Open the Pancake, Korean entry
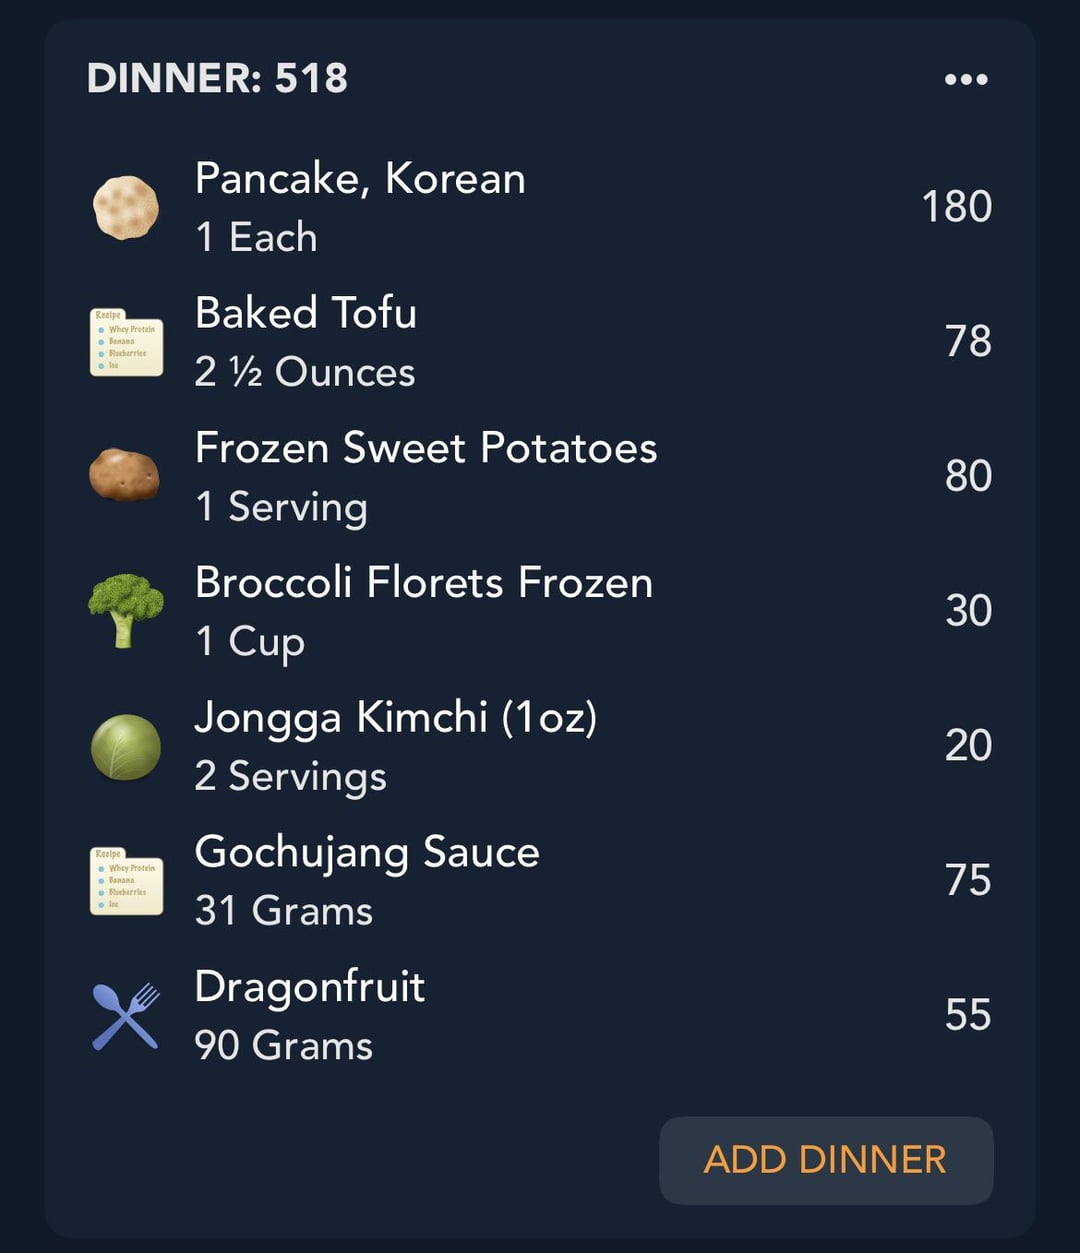Viewport: 1080px width, 1253px height. tap(360, 179)
